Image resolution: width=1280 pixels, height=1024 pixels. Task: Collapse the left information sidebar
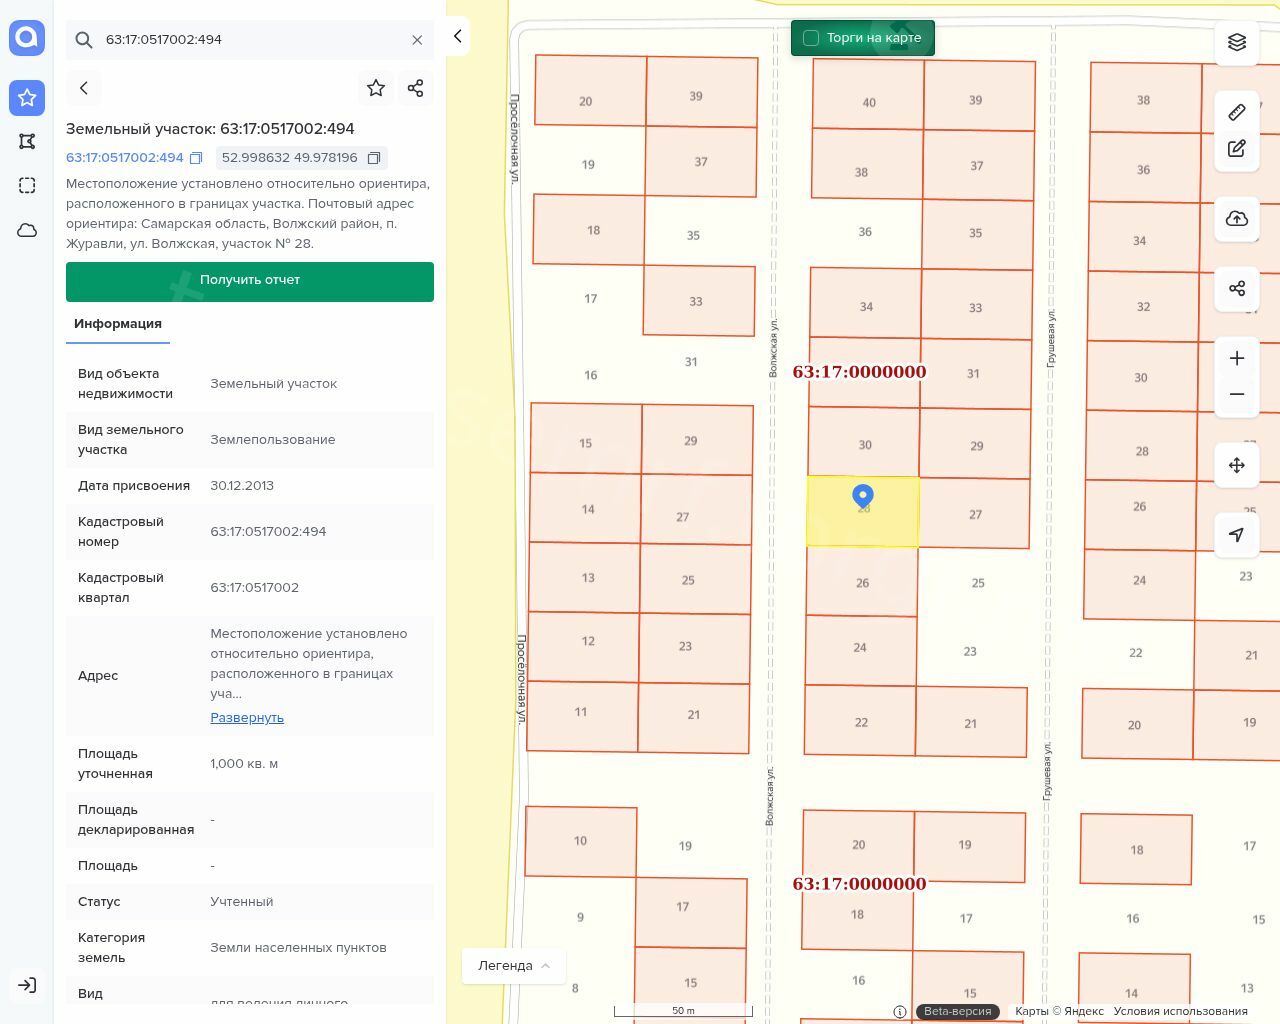pyautogui.click(x=458, y=36)
